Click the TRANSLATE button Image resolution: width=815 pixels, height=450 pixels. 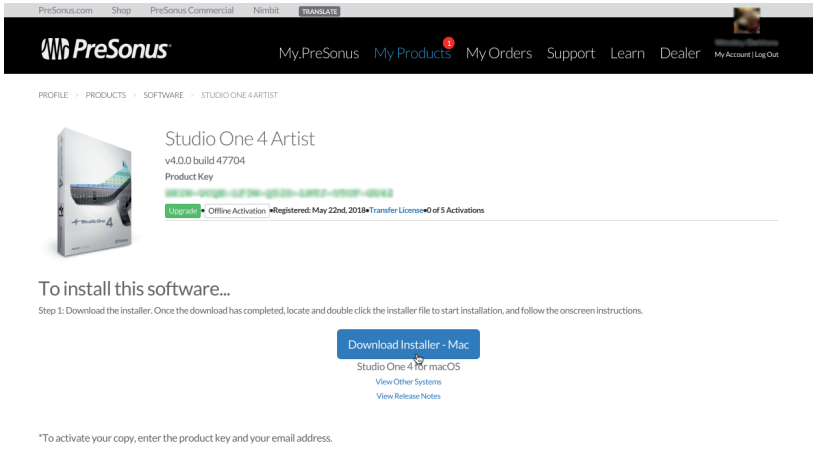click(x=319, y=11)
